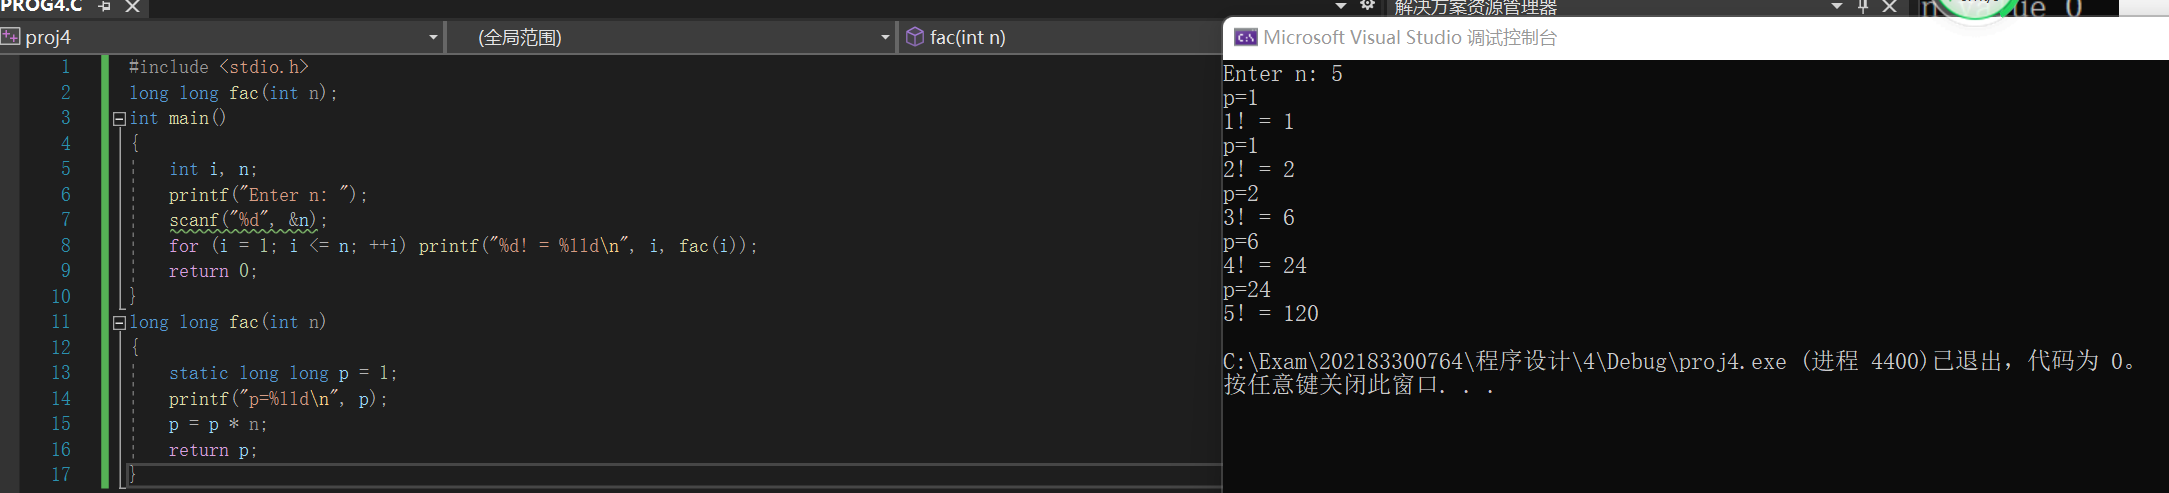Open the dropdown arrow left of the gear icon
The width and height of the screenshot is (2169, 493).
pos(1341,6)
